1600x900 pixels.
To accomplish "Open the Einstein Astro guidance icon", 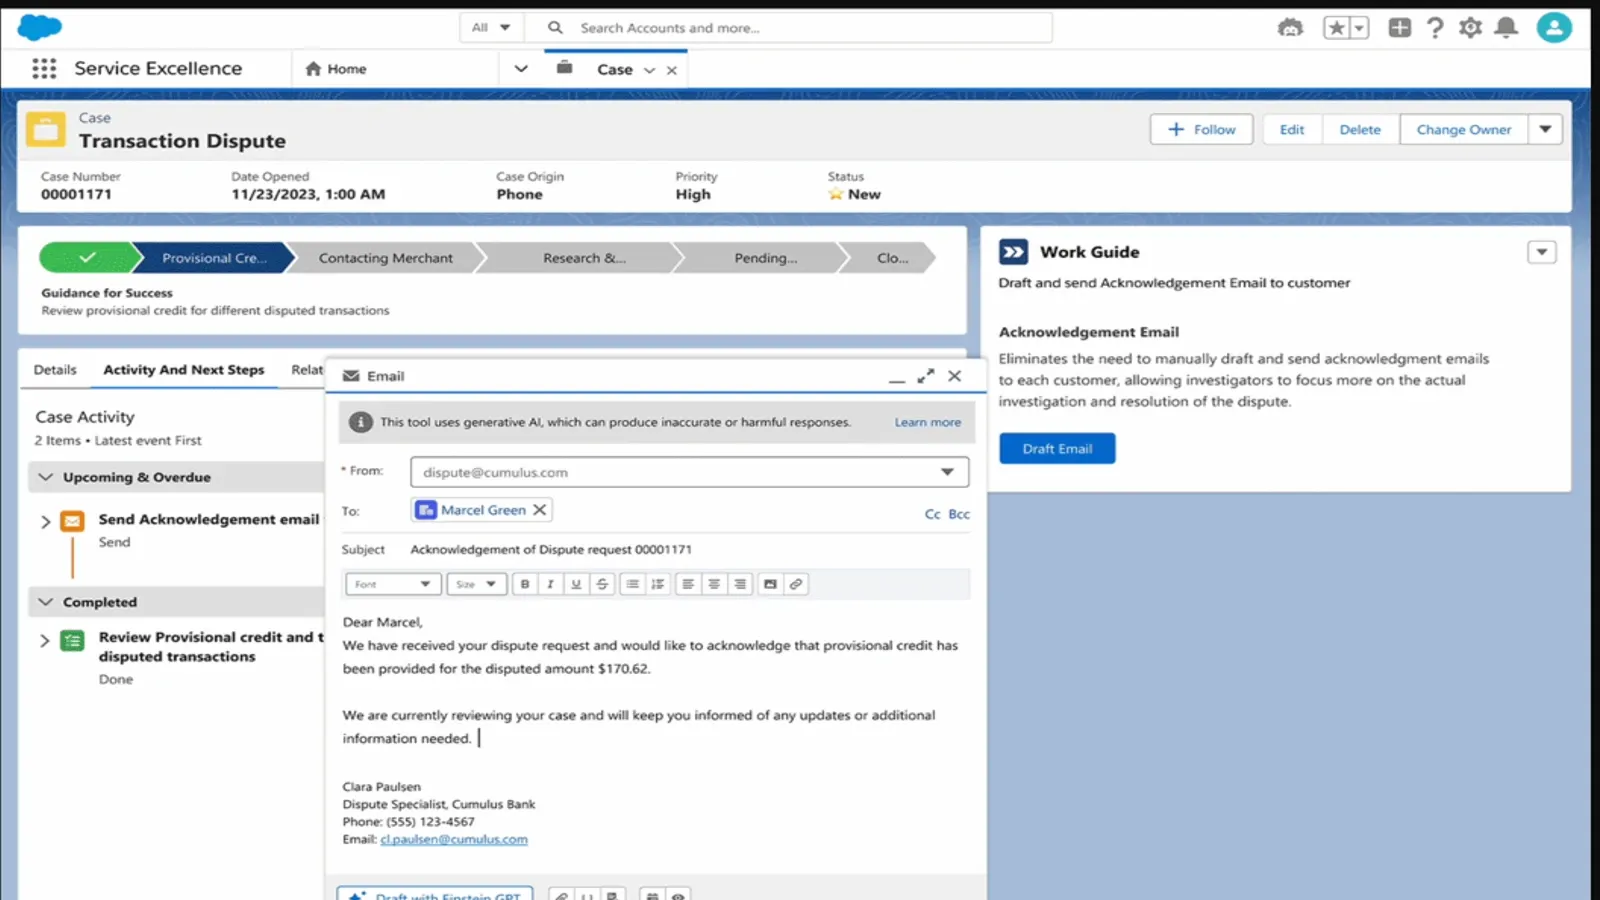I will point(1290,28).
